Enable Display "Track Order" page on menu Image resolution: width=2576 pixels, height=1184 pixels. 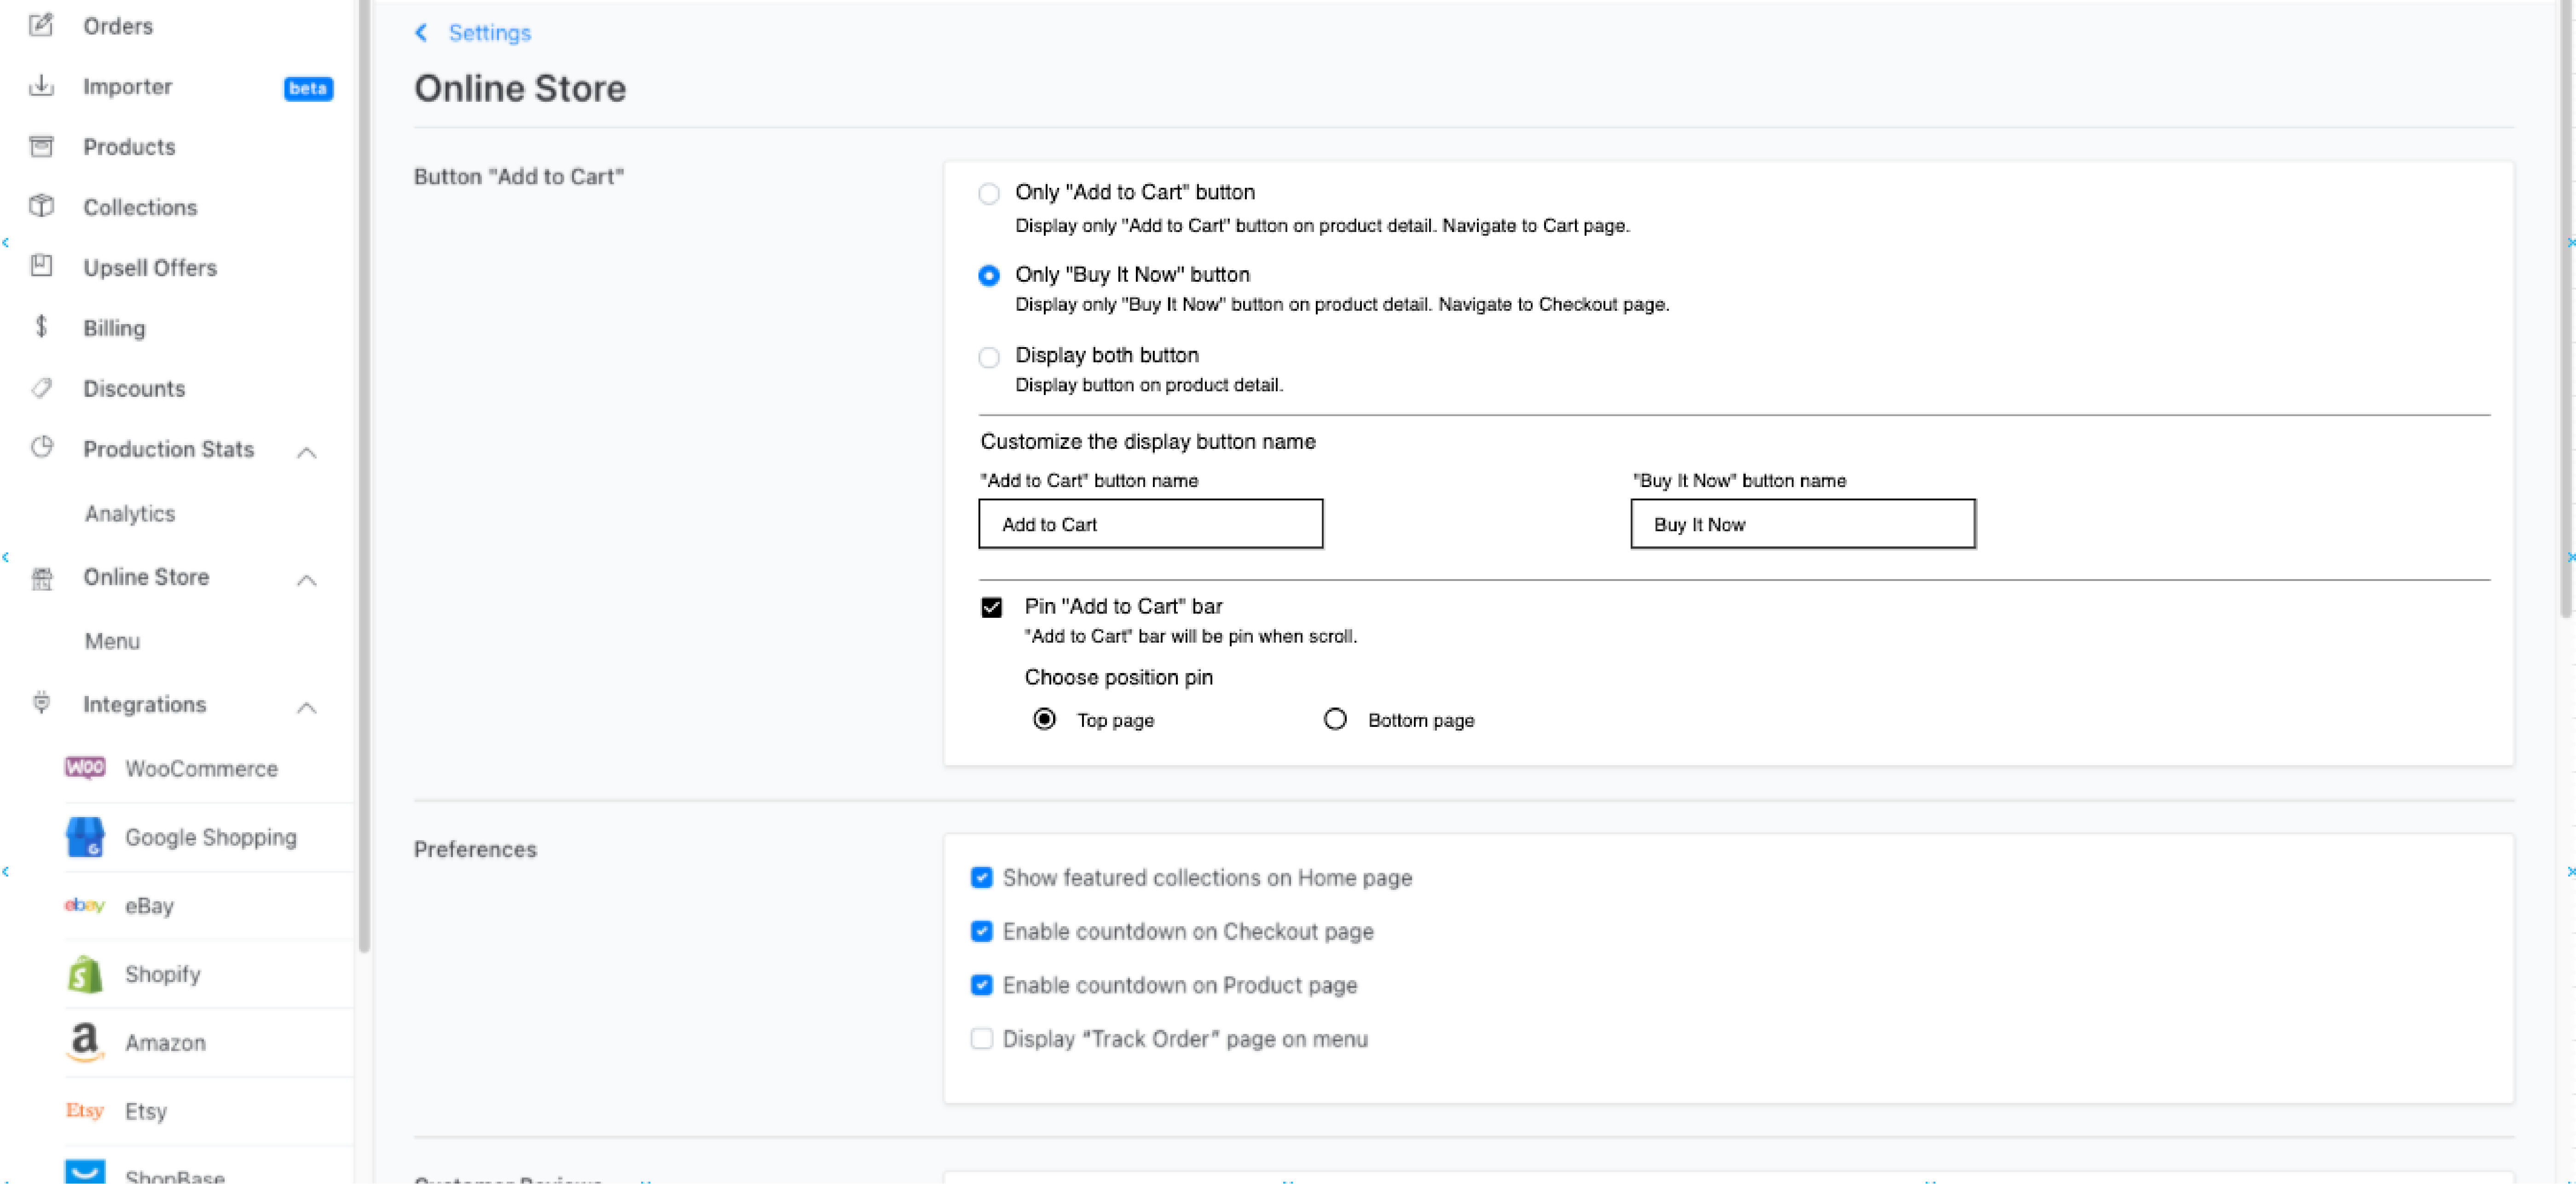point(982,1039)
